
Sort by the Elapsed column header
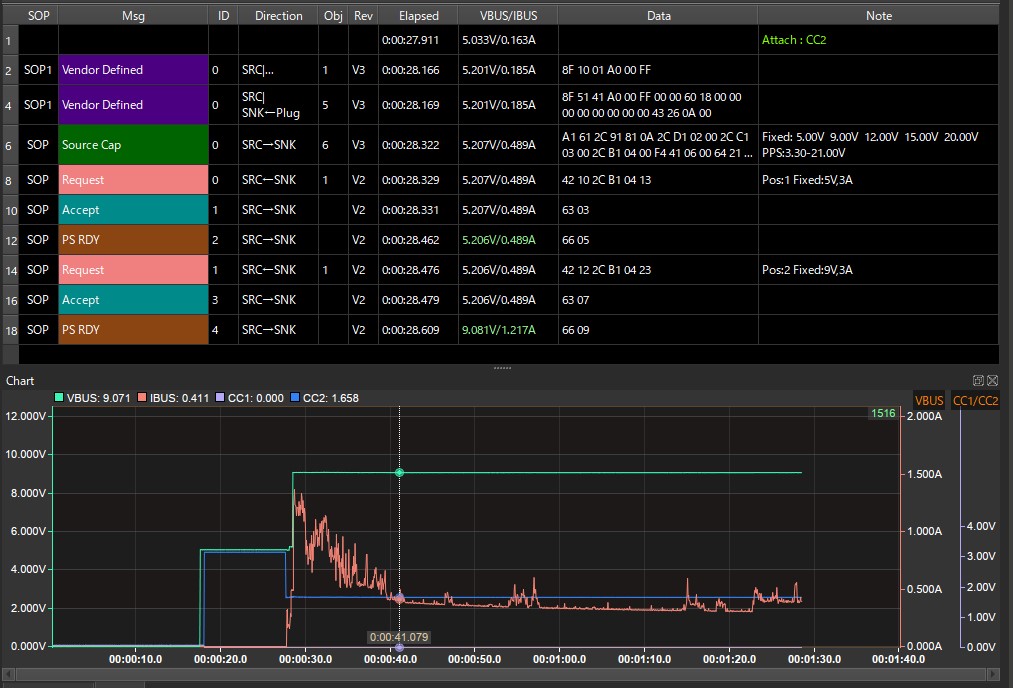pyautogui.click(x=418, y=16)
